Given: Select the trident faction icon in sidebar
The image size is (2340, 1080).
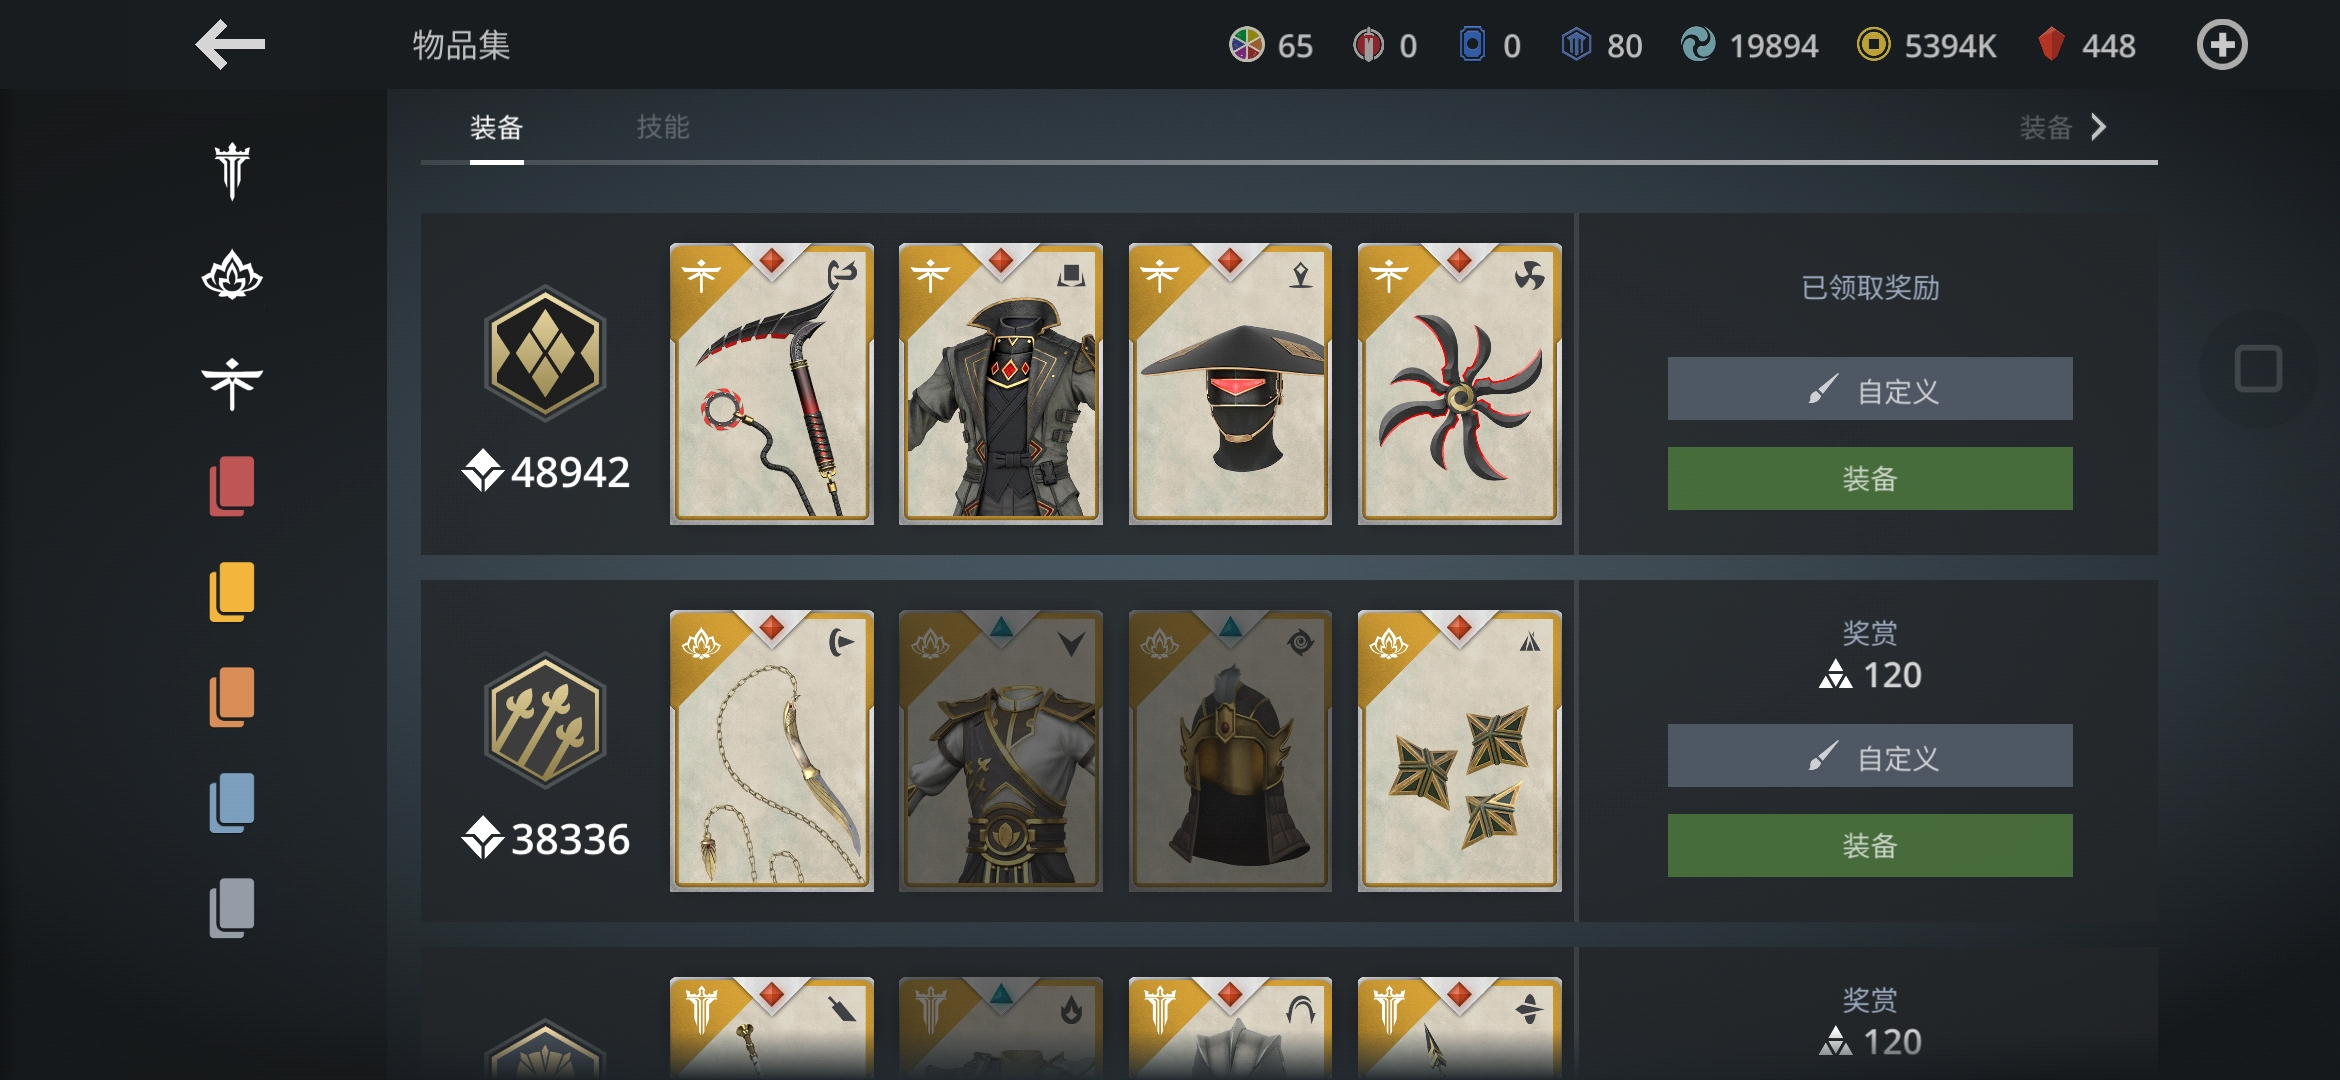Looking at the screenshot, I should pyautogui.click(x=232, y=171).
